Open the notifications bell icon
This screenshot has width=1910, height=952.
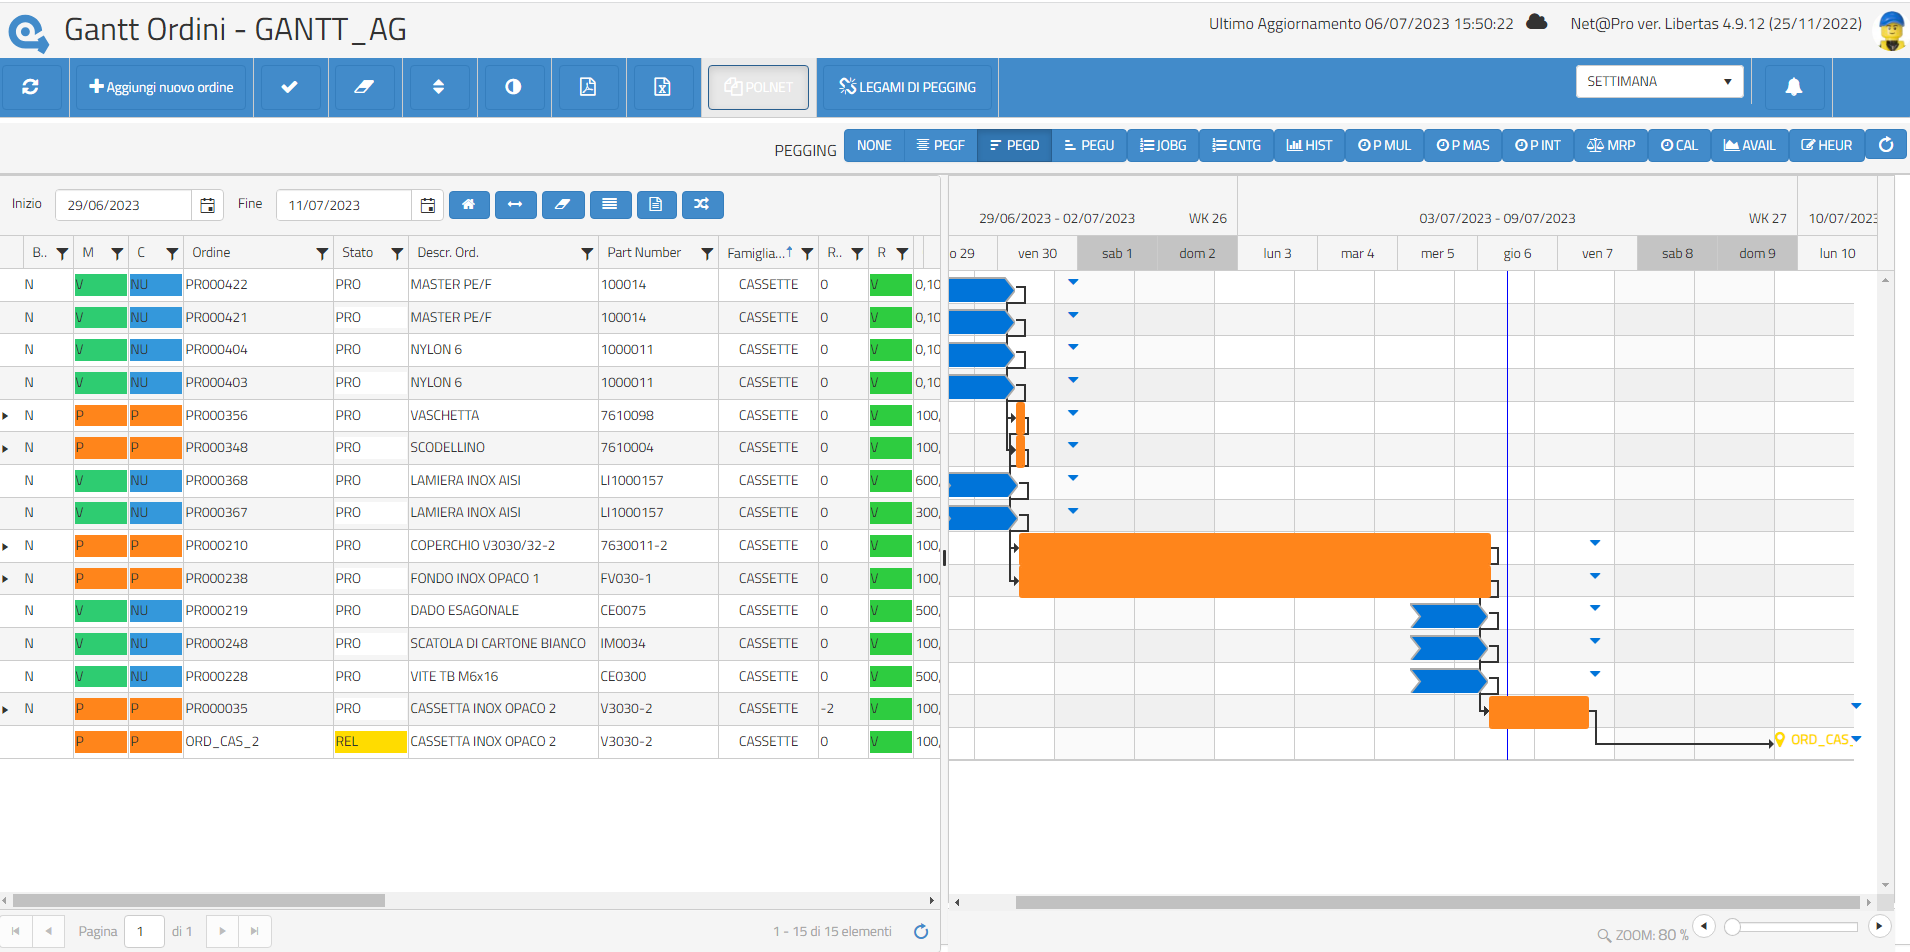(1792, 87)
